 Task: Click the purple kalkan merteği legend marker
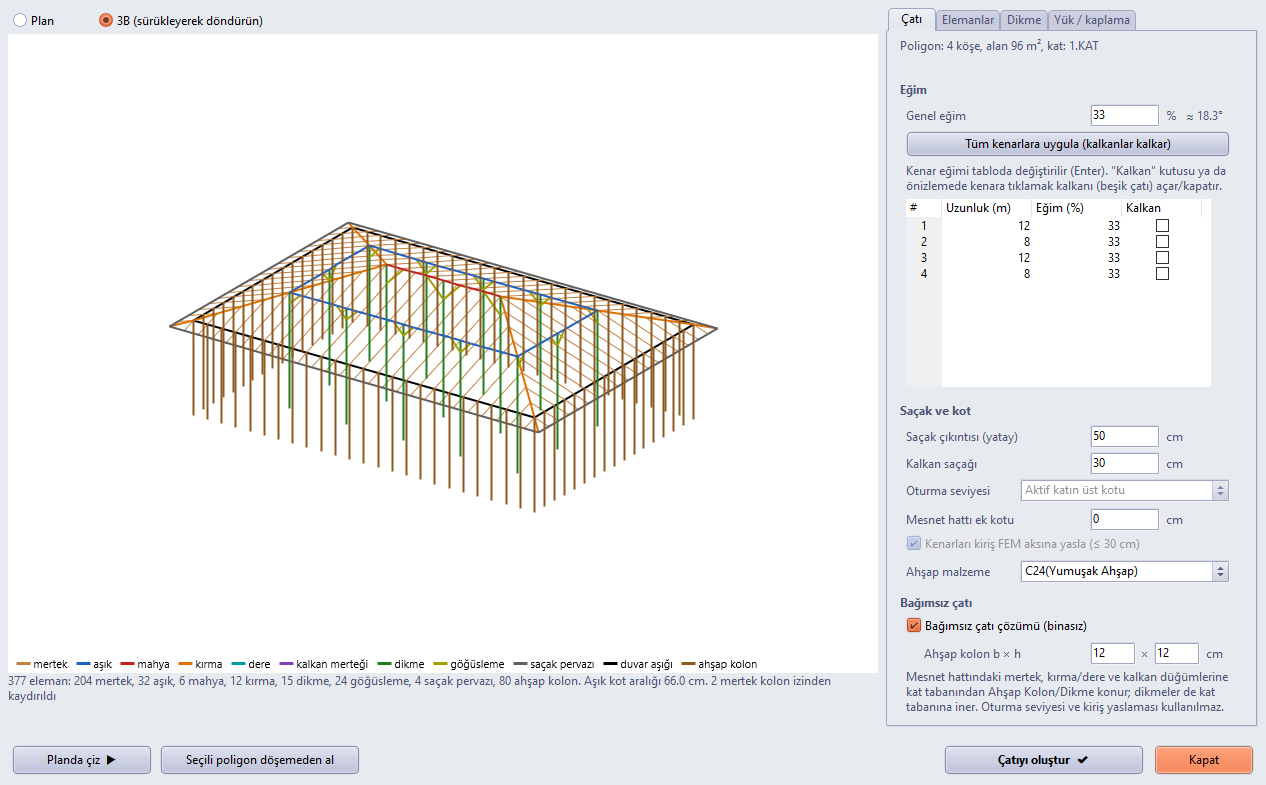(x=287, y=664)
